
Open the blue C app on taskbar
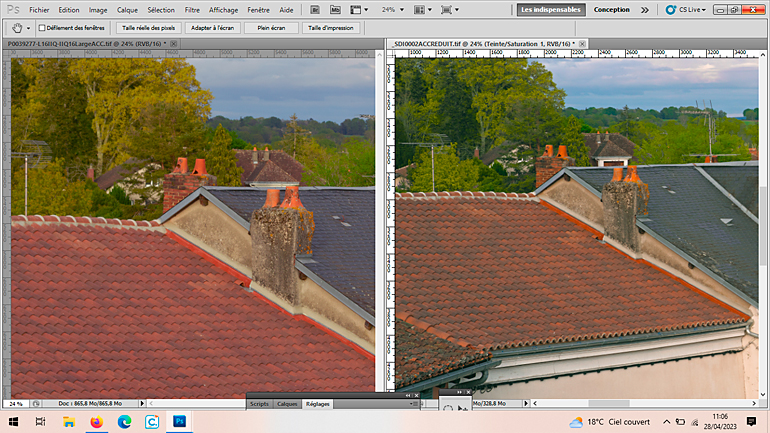pos(152,422)
